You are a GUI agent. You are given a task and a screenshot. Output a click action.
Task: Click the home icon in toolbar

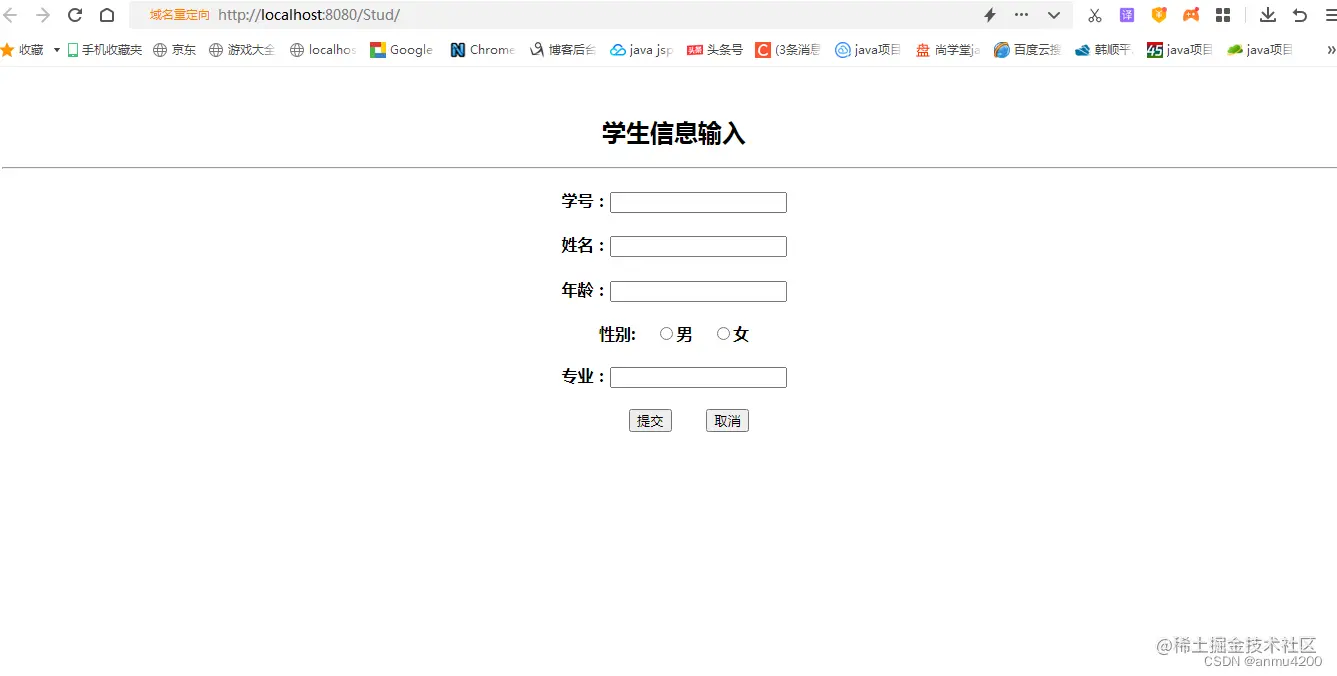[106, 14]
